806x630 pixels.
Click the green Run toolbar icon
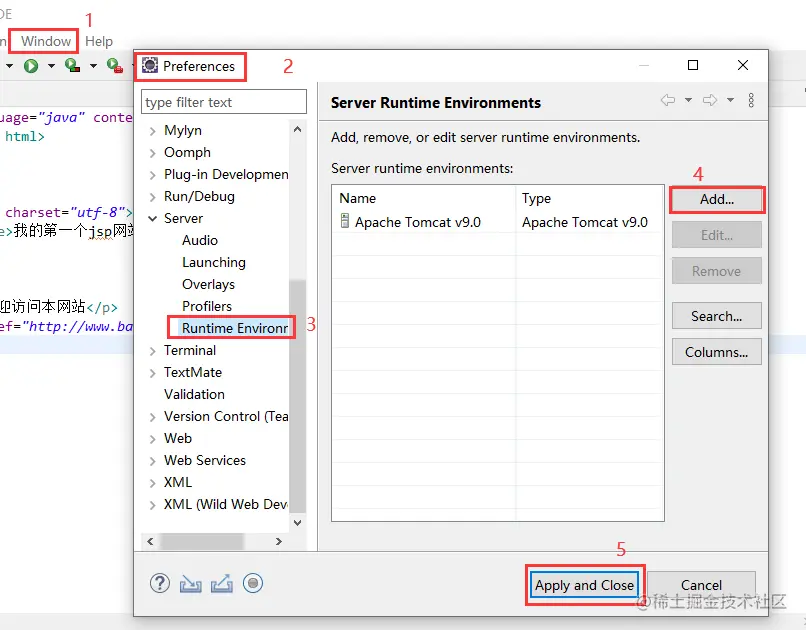[x=31, y=66]
